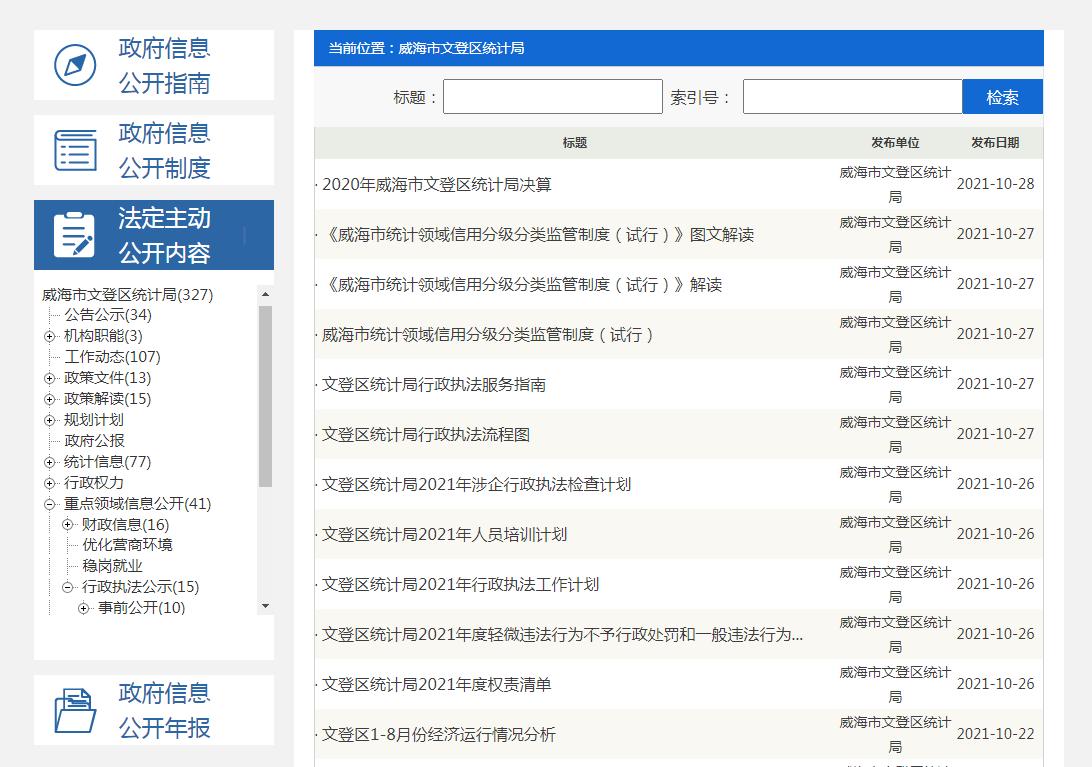Expand the 统计信息 tree node
Screen dimensions: 1092x767
point(50,462)
